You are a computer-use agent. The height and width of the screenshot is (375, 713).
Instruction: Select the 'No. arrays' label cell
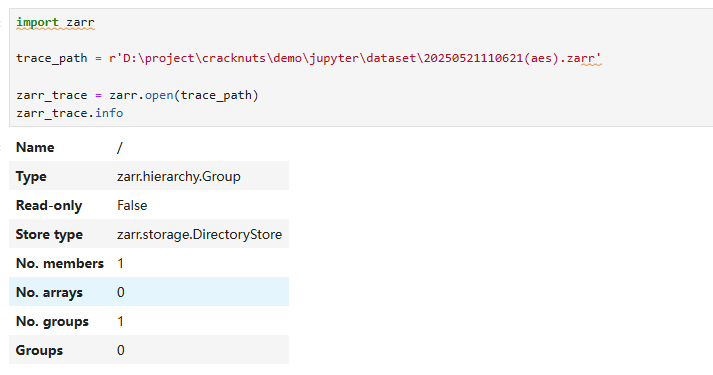point(49,292)
